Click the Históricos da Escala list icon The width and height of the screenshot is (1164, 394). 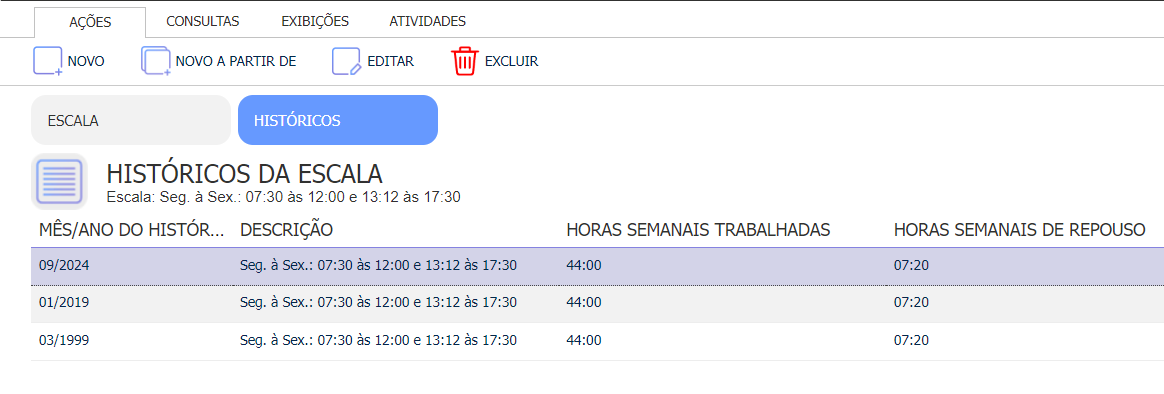pyautogui.click(x=59, y=182)
